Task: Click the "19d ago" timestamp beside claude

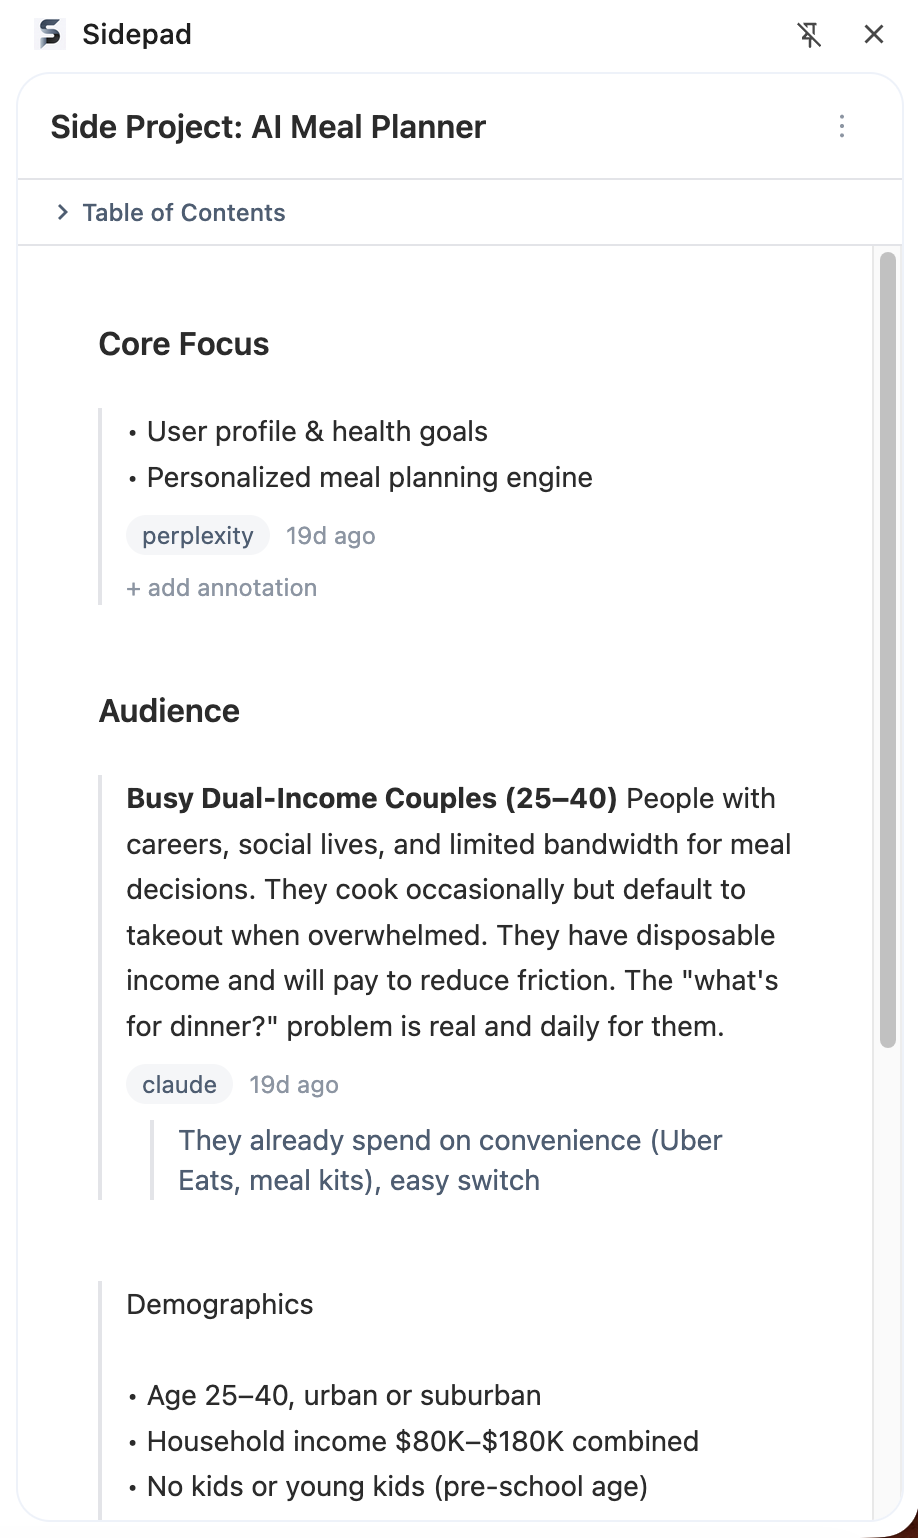Action: (x=293, y=1084)
